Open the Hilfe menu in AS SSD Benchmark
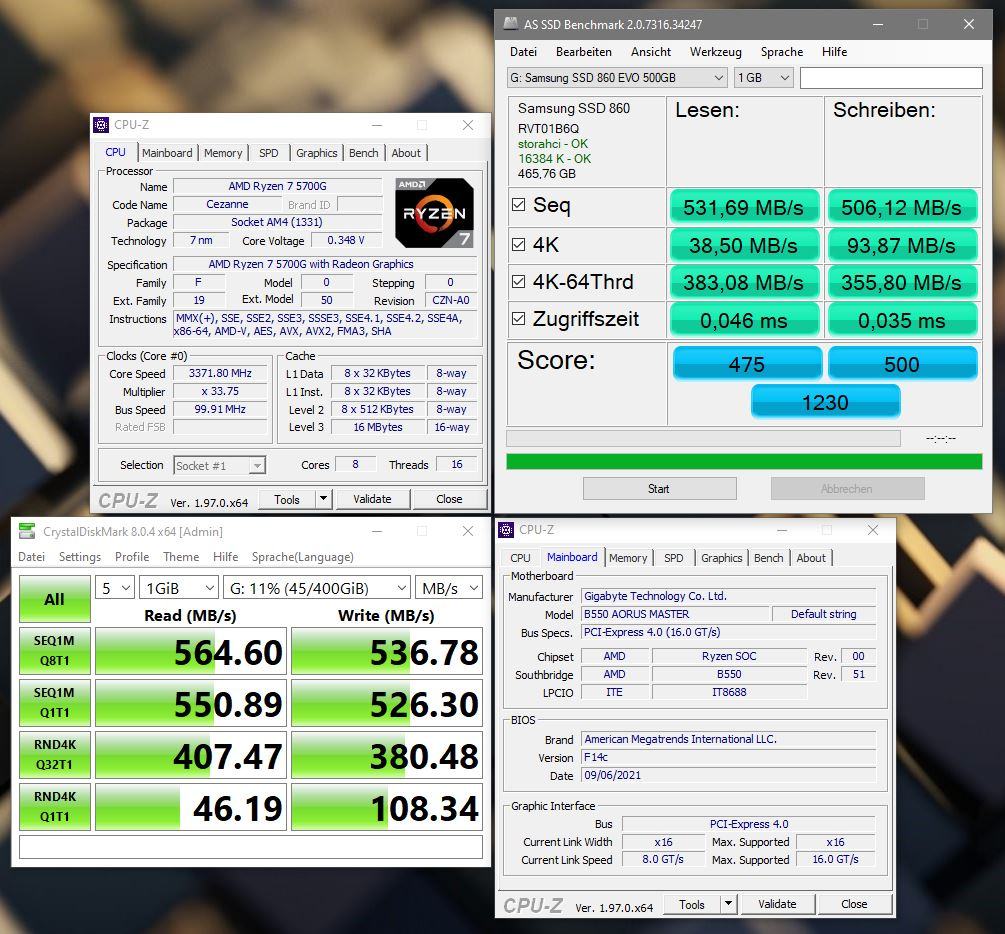The width and height of the screenshot is (1005, 934). coord(834,52)
